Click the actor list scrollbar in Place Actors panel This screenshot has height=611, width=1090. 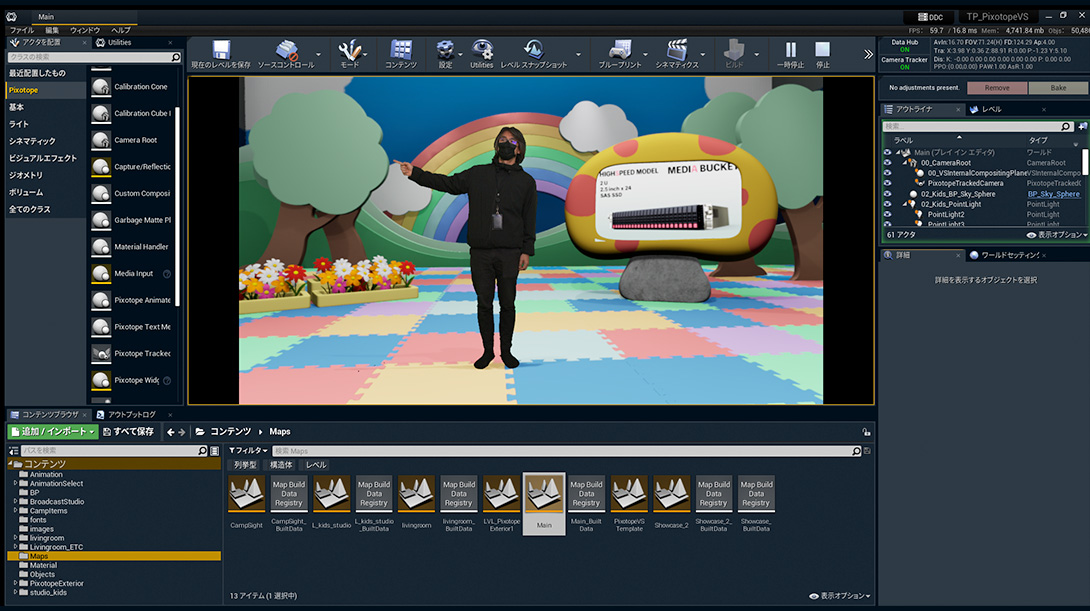[x=177, y=206]
